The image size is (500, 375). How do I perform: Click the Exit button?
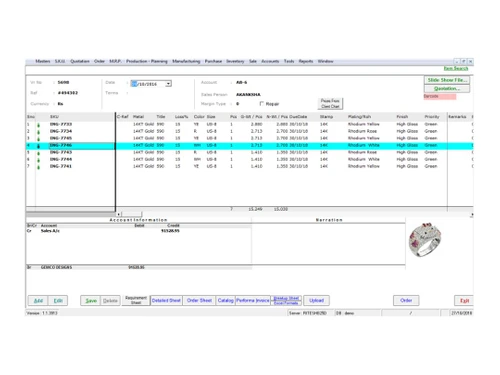pos(464,301)
